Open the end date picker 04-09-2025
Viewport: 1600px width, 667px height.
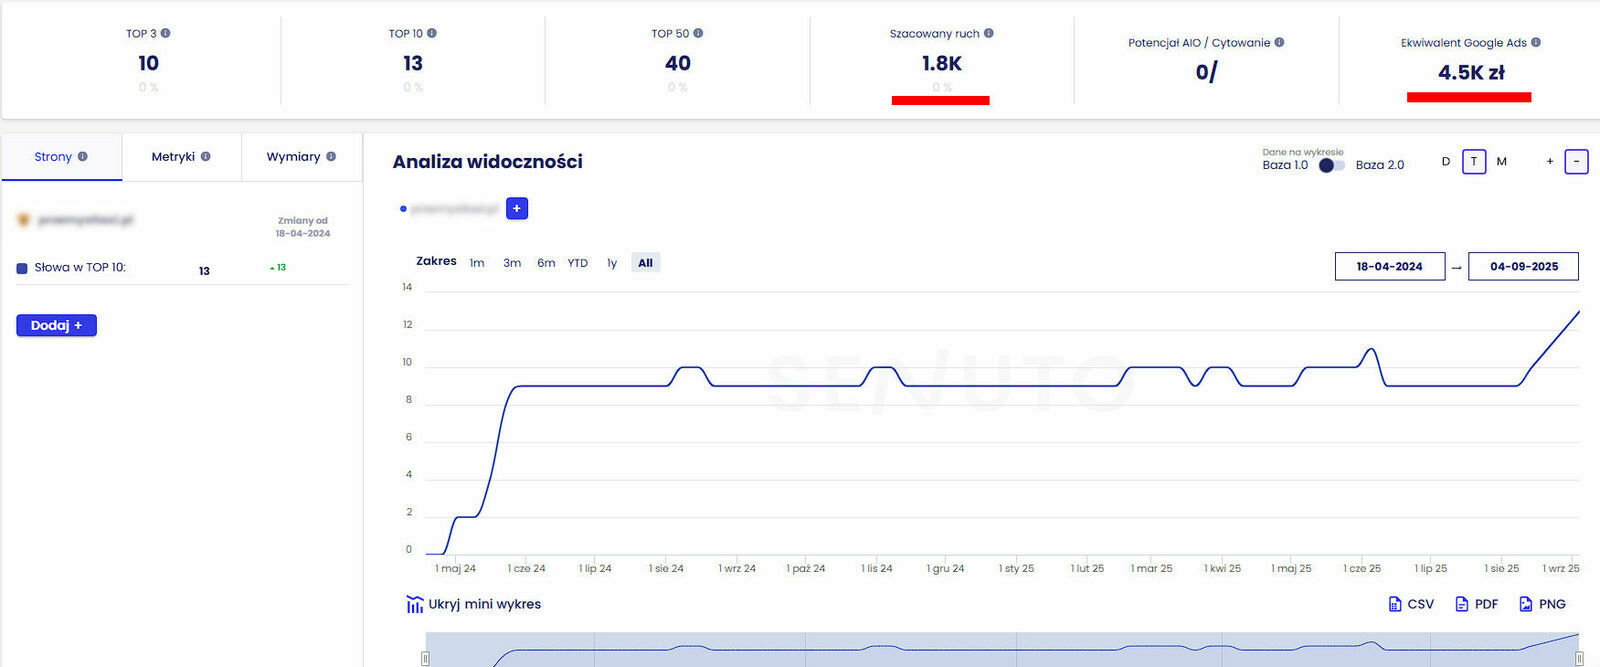coord(1523,266)
